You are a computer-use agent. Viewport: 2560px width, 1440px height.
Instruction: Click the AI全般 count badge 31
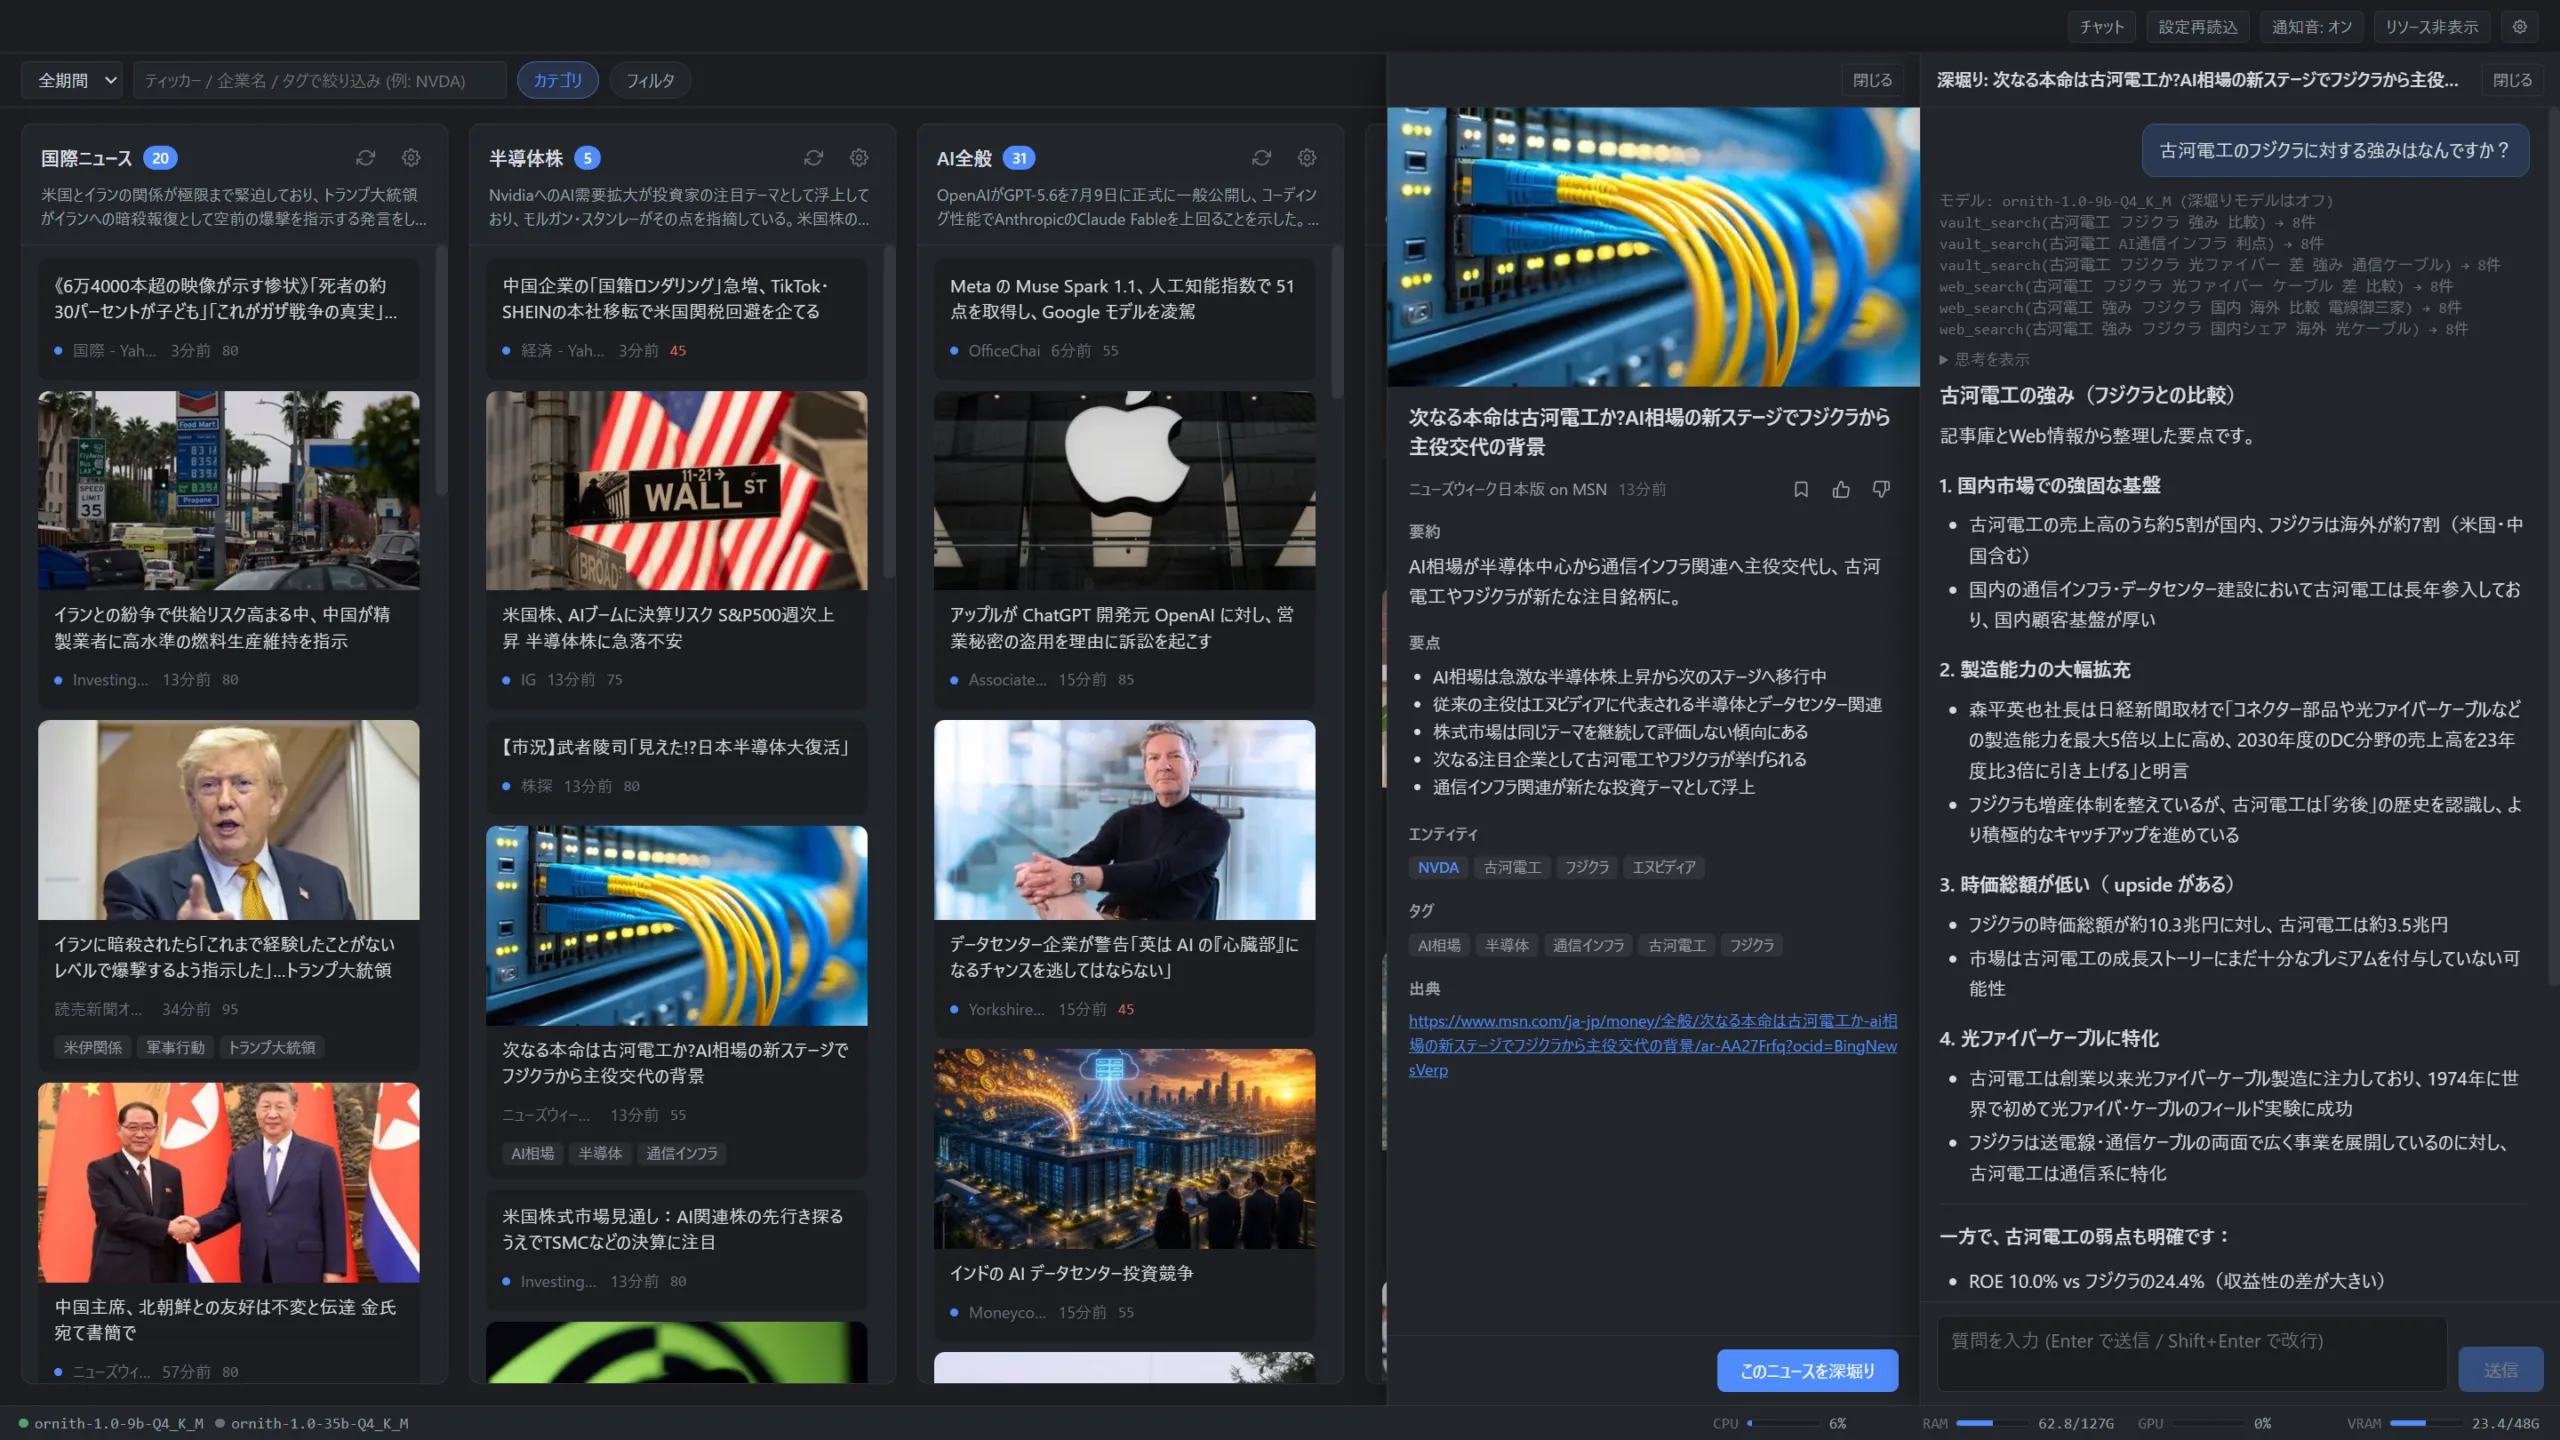coord(1019,158)
